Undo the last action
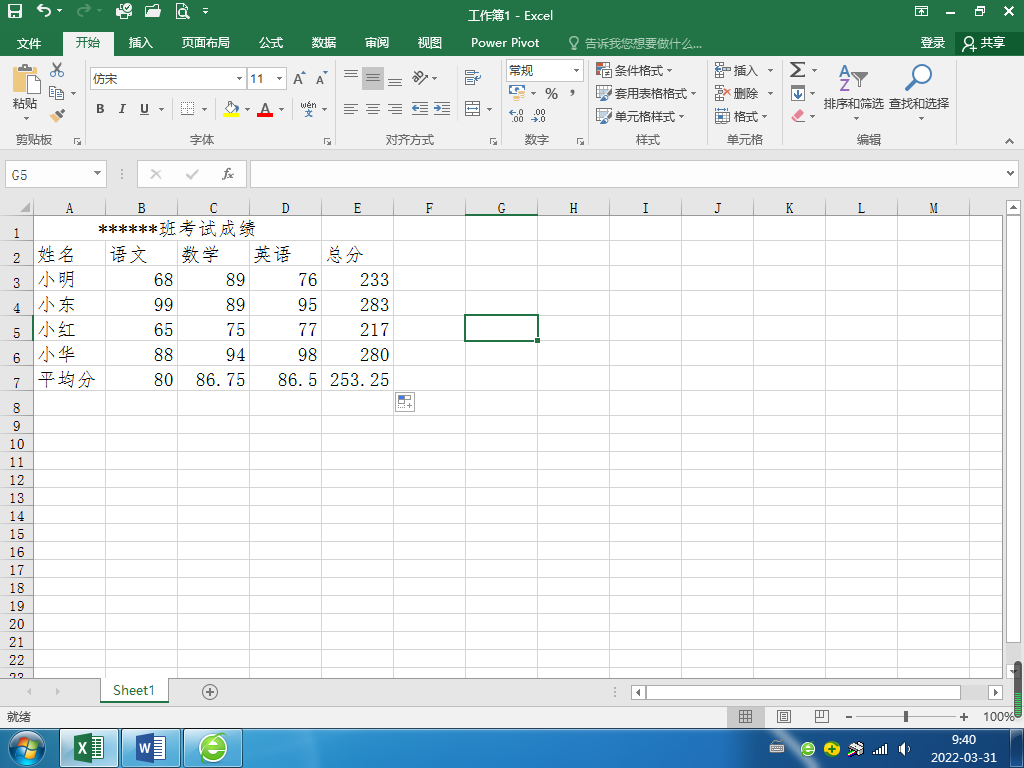The width and height of the screenshot is (1024, 768). coord(44,11)
